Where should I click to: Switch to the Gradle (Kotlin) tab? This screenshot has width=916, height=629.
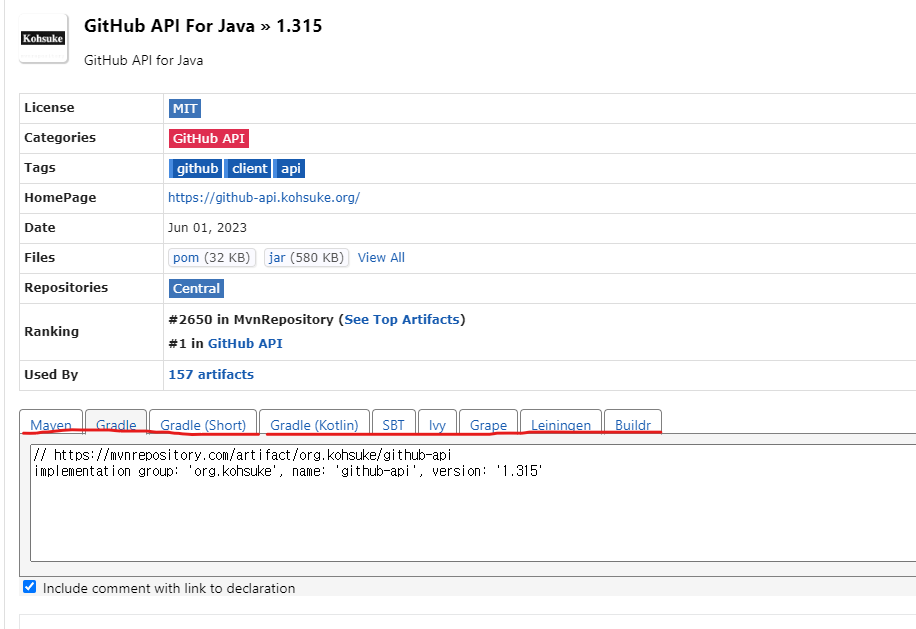[314, 422]
